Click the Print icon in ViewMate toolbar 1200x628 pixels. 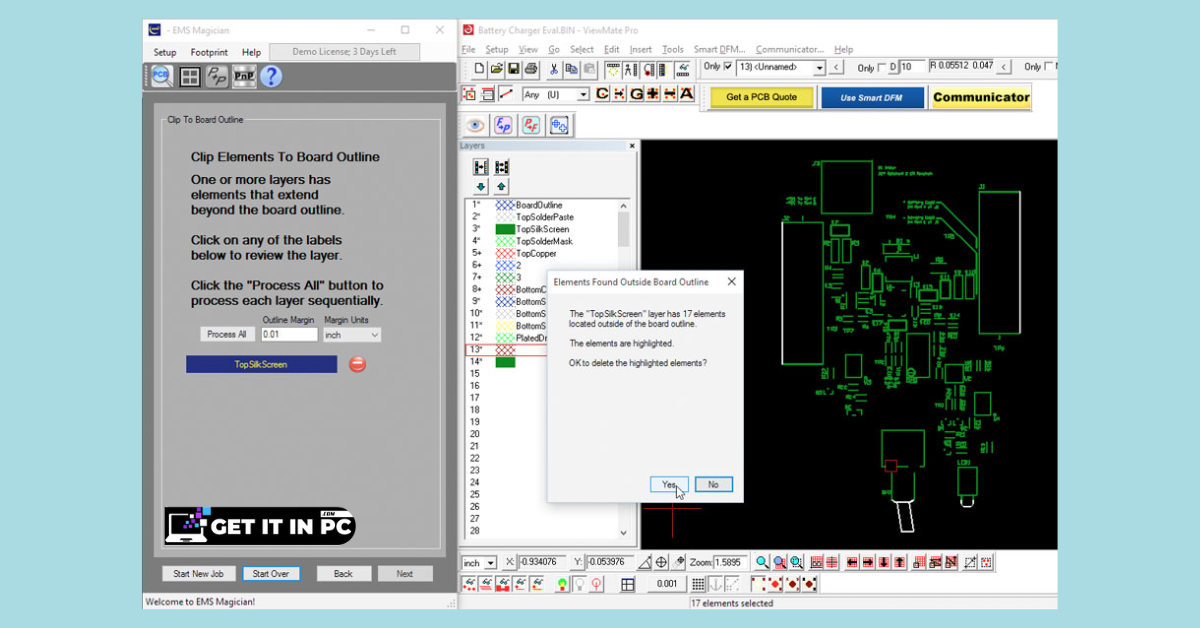click(530, 69)
